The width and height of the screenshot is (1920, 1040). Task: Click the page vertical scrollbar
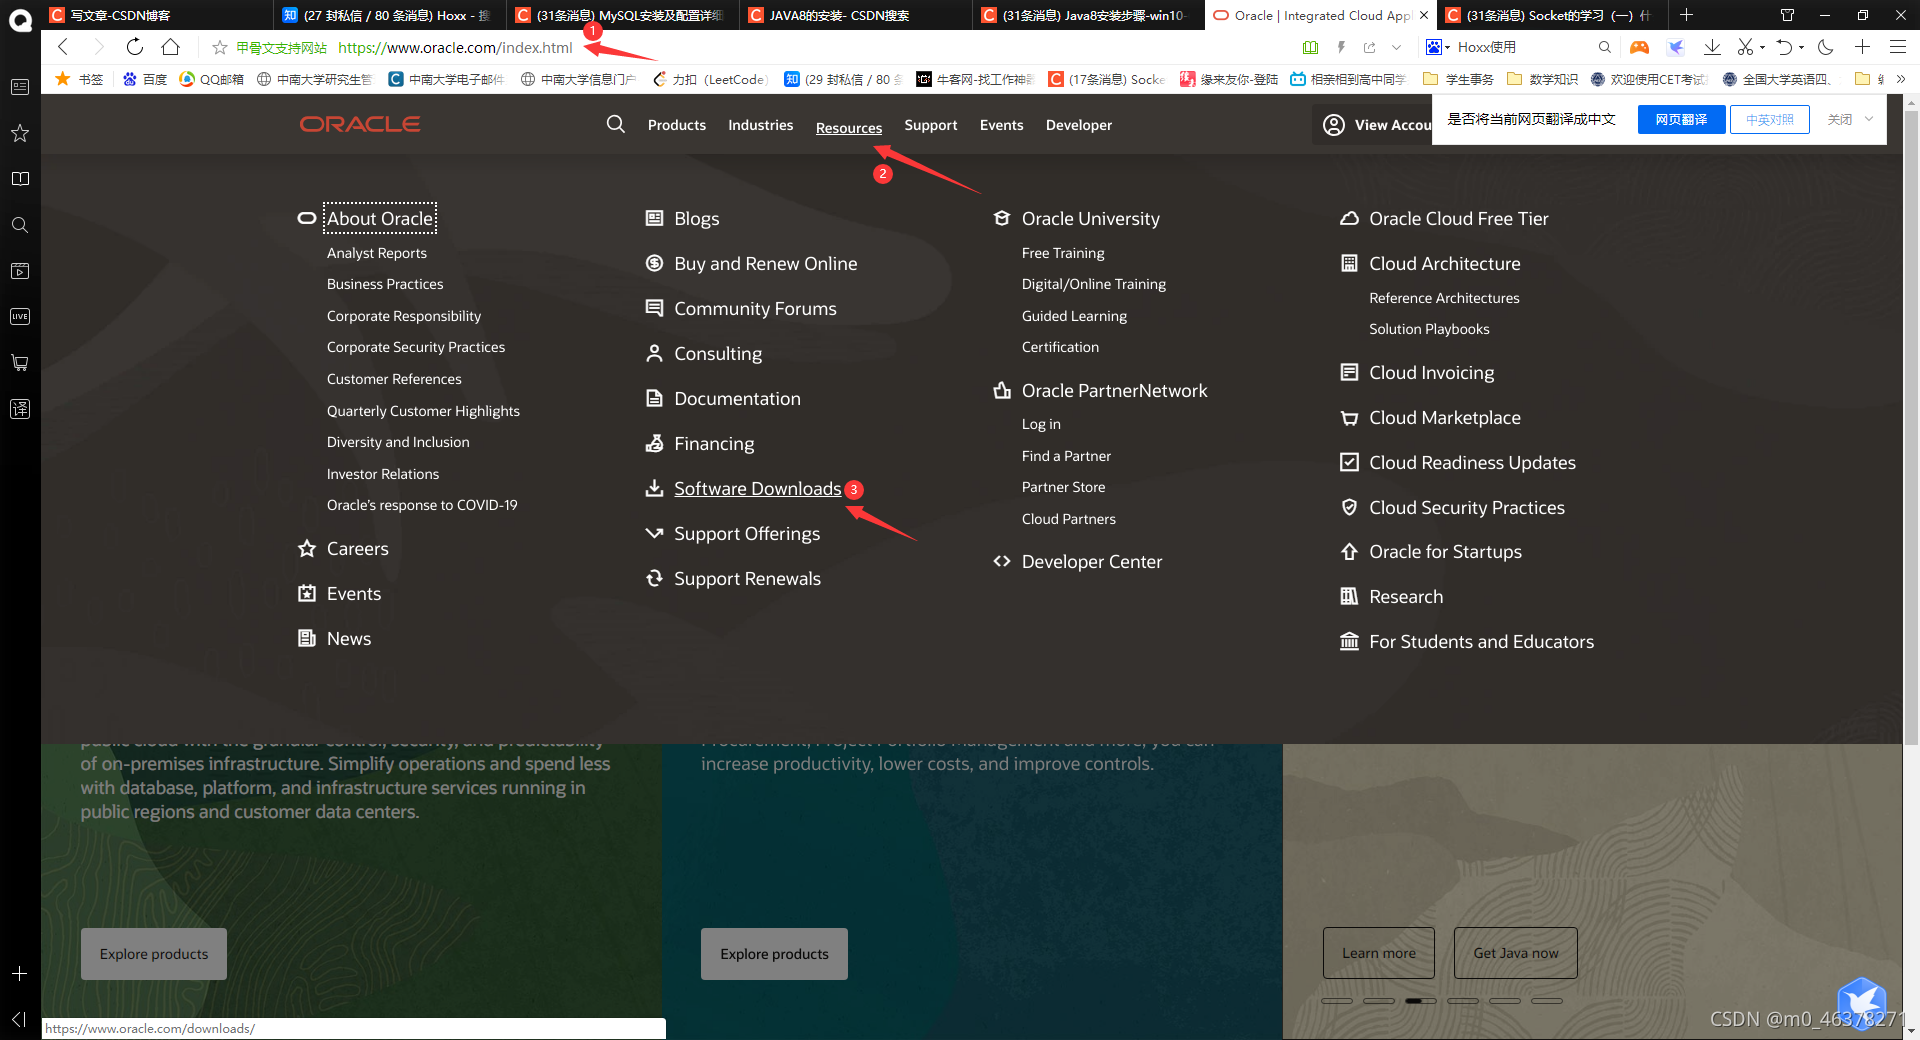1911,430
